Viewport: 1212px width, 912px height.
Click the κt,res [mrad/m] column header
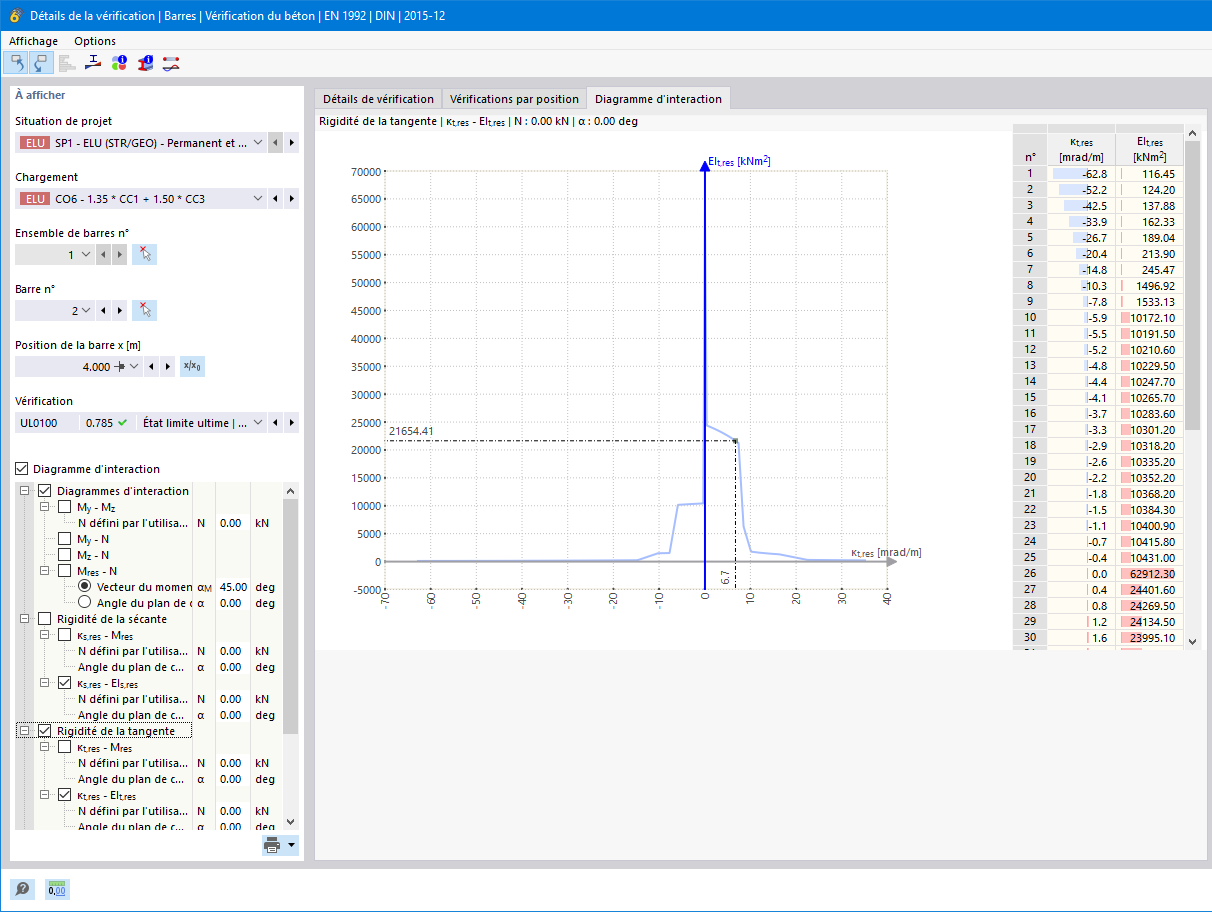click(1081, 150)
